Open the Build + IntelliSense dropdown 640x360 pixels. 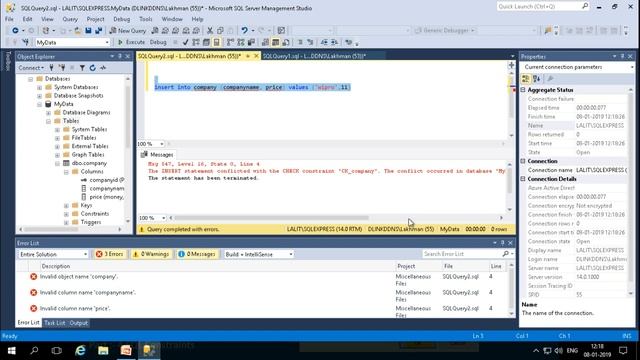tap(259, 254)
